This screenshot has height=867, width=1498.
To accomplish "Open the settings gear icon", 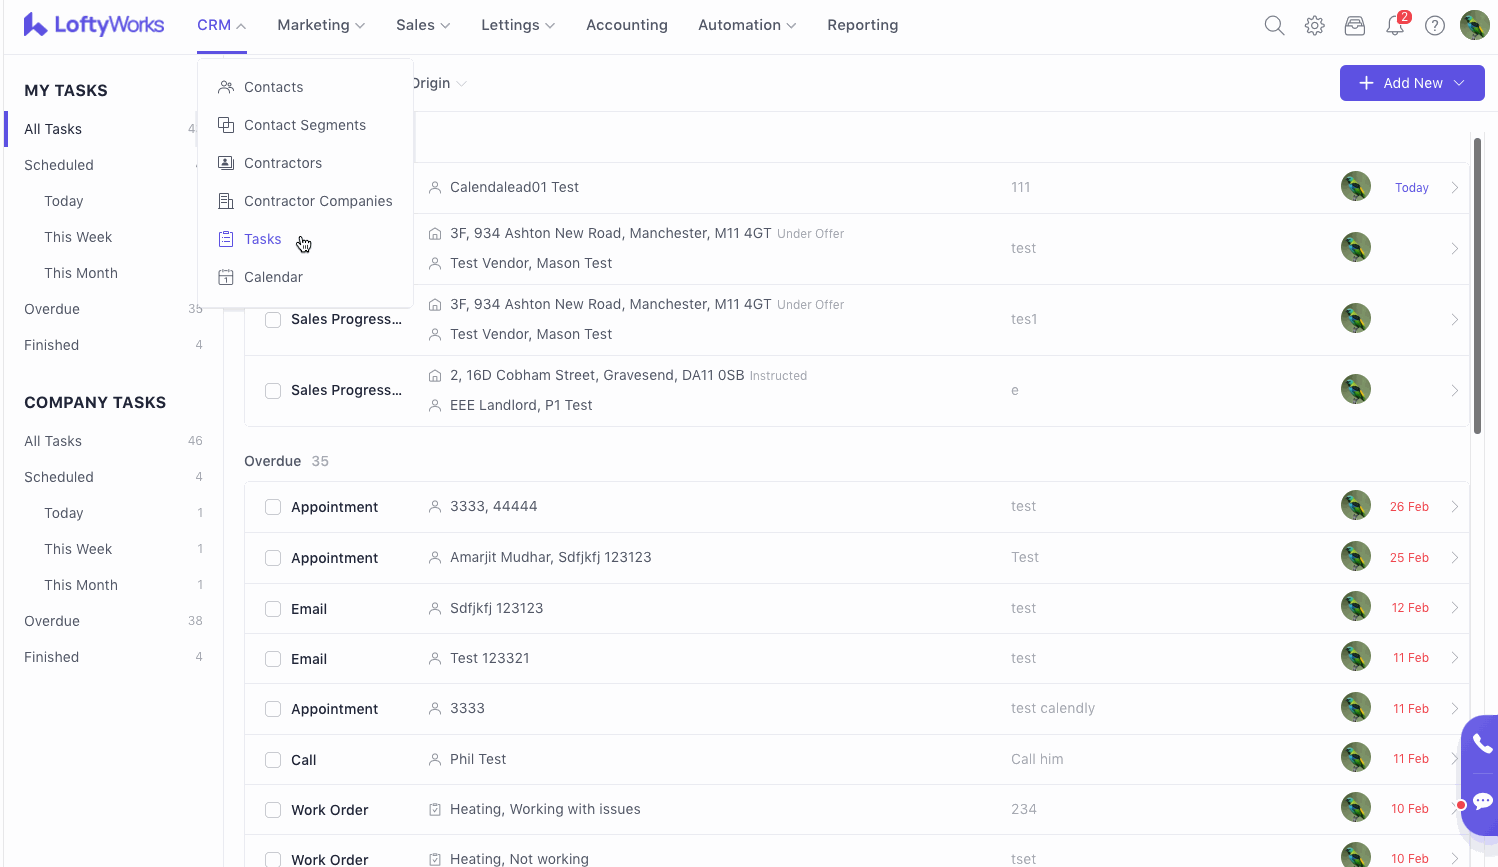I will pyautogui.click(x=1315, y=26).
